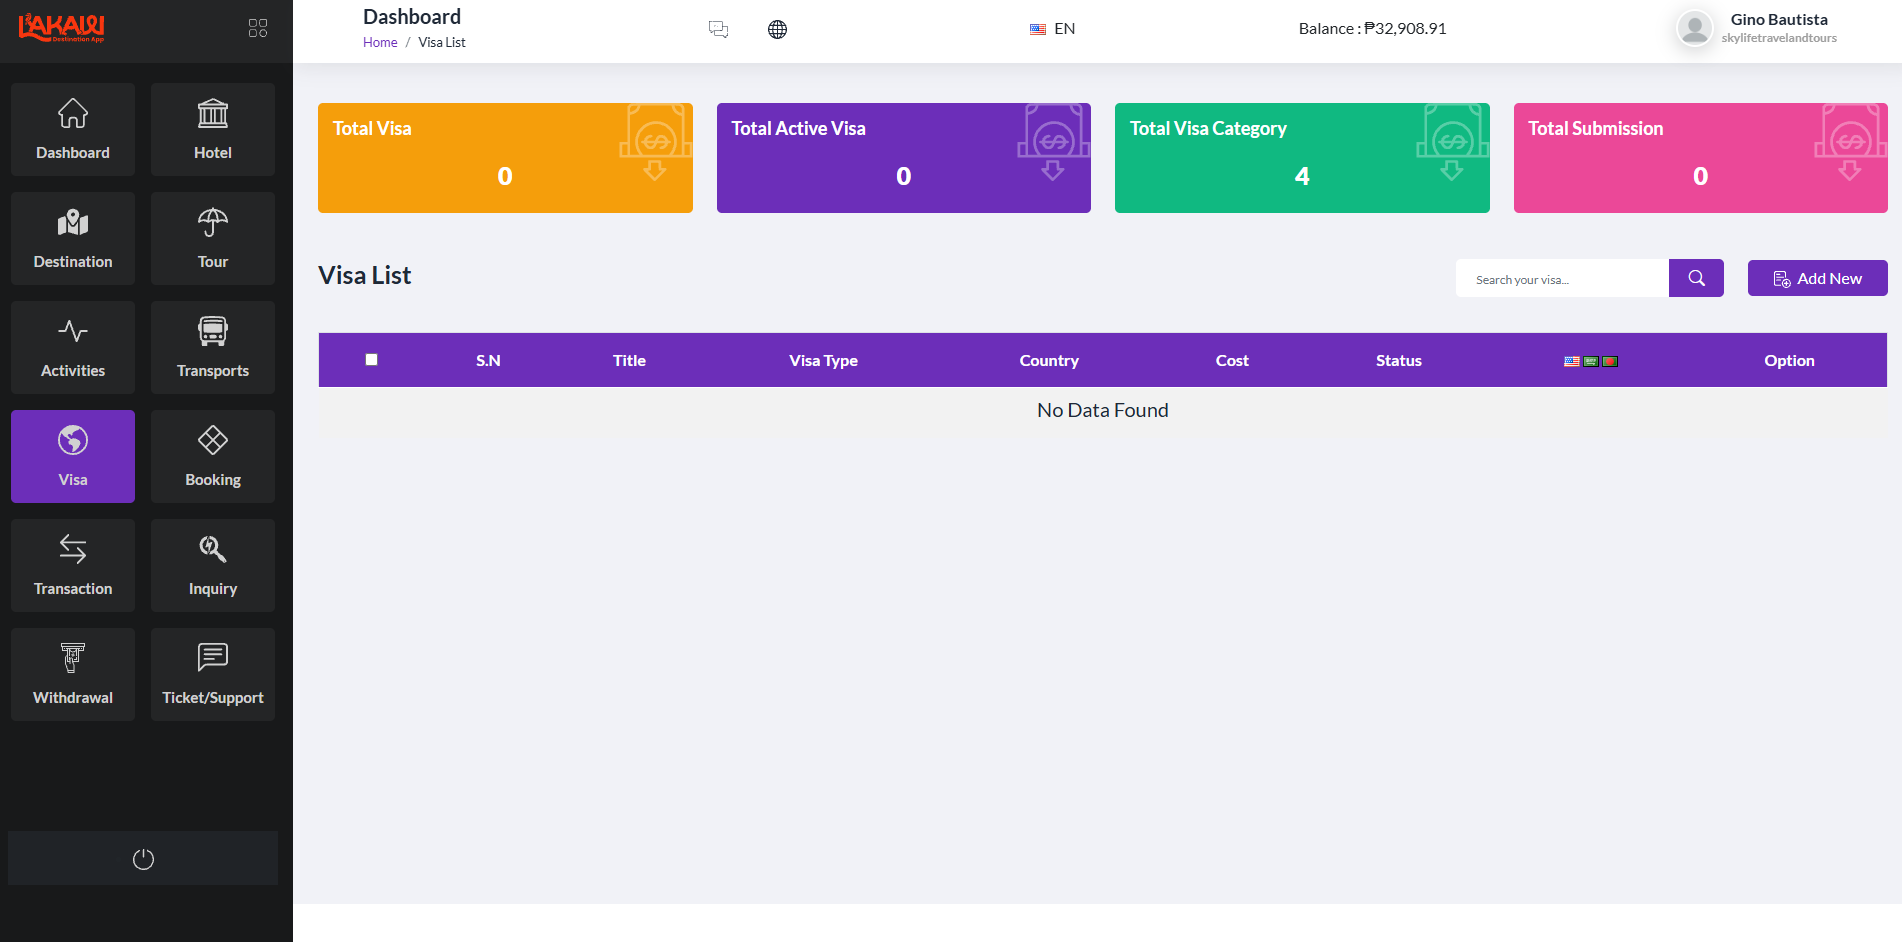
Task: Click the Cost column header
Action: click(1232, 360)
